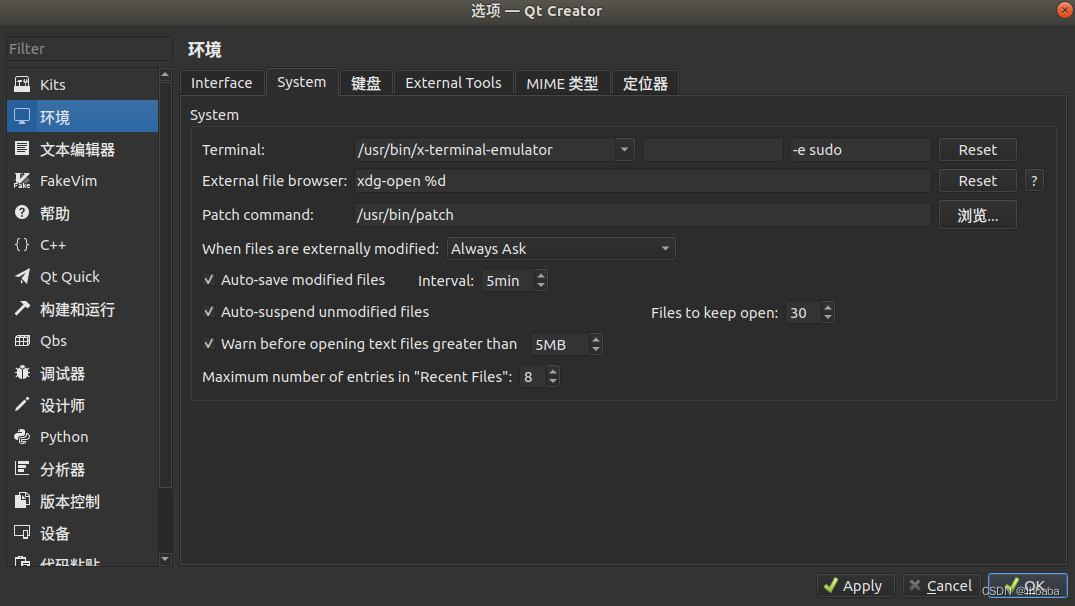Click Reset button for External file browser
Screen dimensions: 1075x606
[x=978, y=181]
